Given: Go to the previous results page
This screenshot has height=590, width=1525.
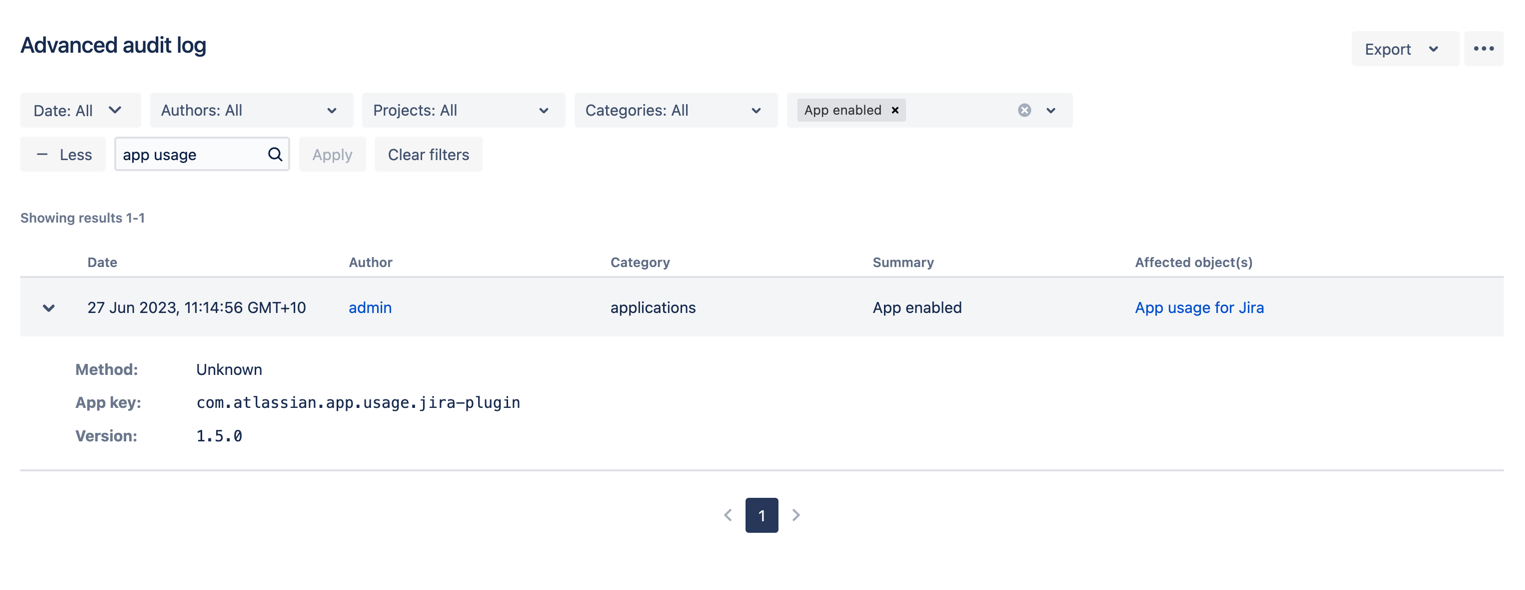Looking at the screenshot, I should (x=728, y=515).
